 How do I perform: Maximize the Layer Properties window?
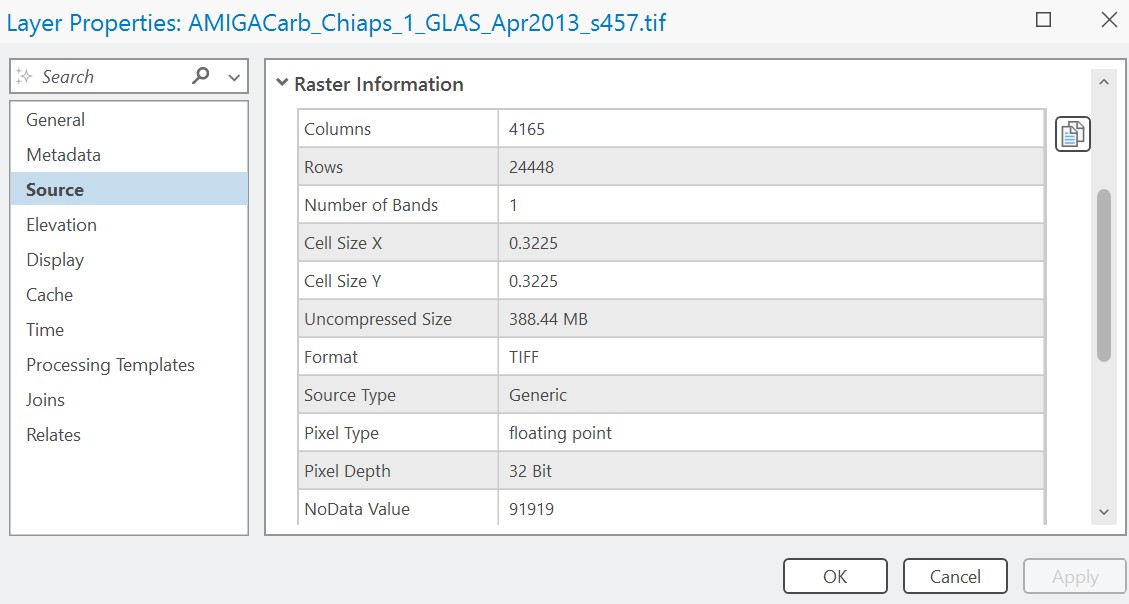(1043, 20)
